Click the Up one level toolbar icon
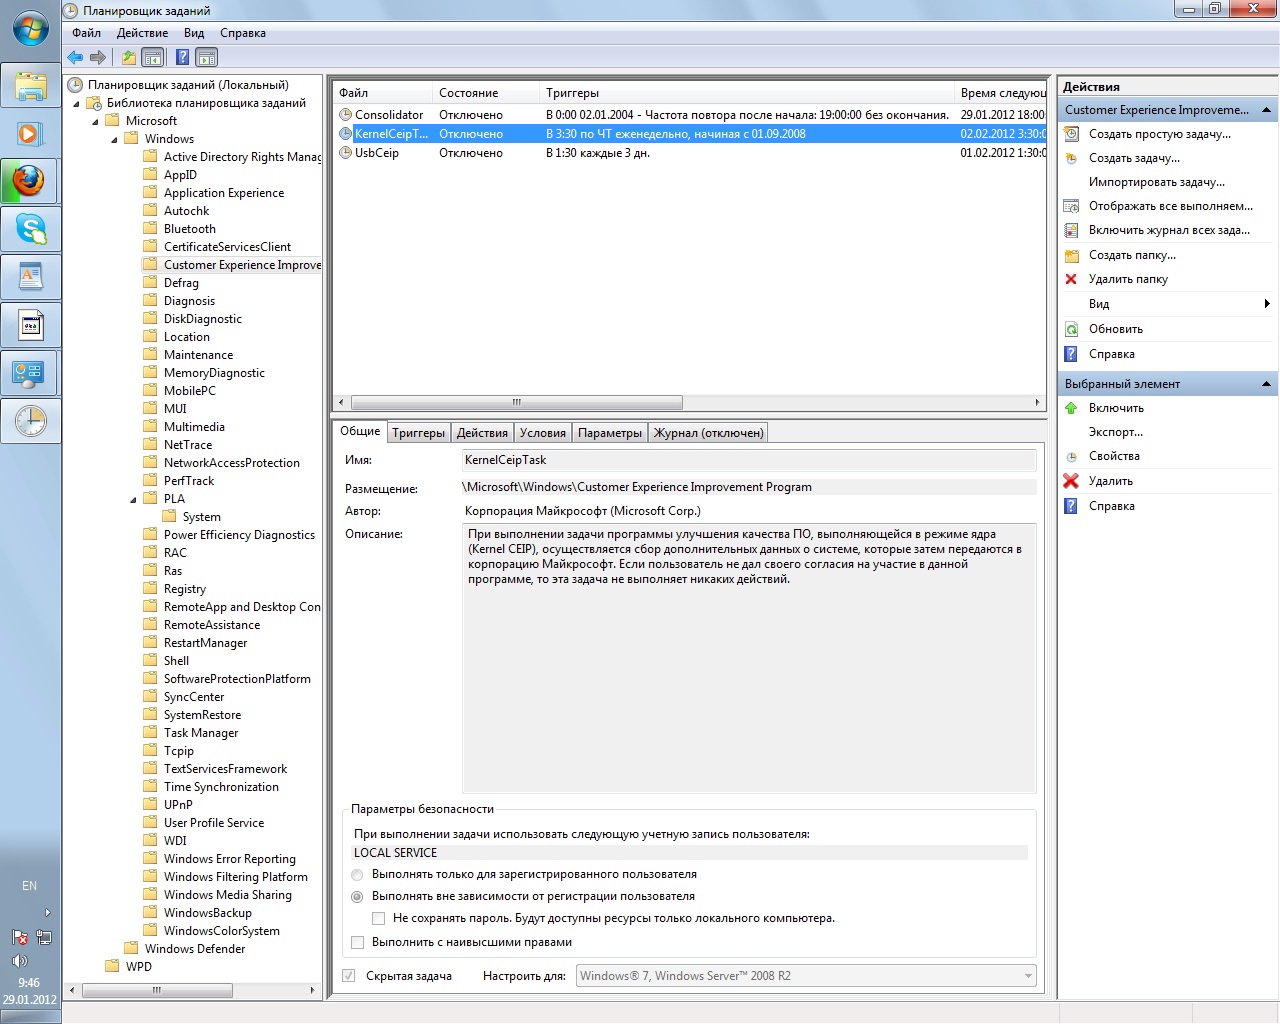Screen dimensions: 1280x1024 pyautogui.click(x=129, y=57)
